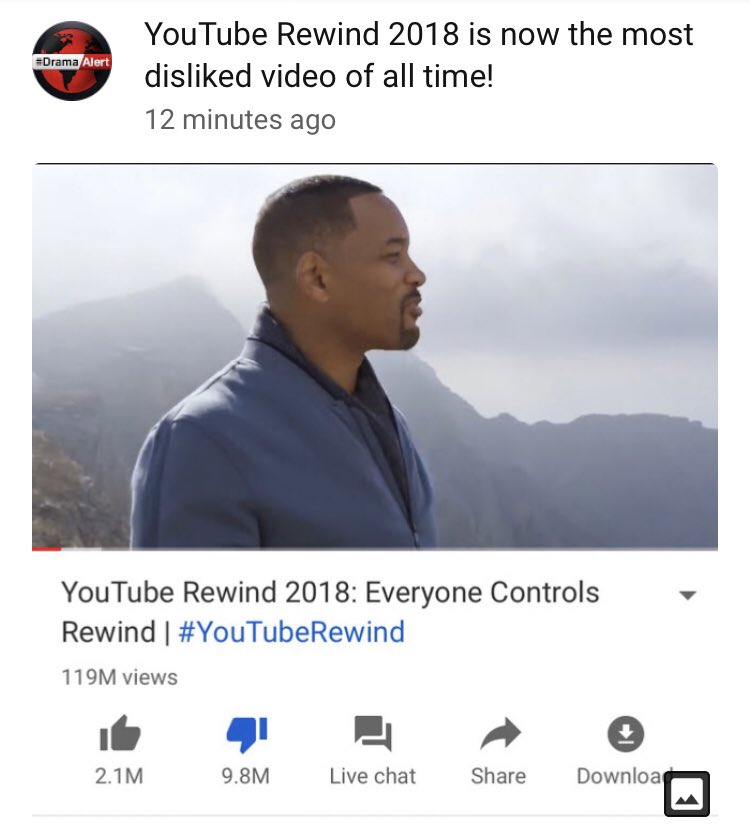Tap the Download arrow circle icon
The image size is (750, 825).
[625, 733]
